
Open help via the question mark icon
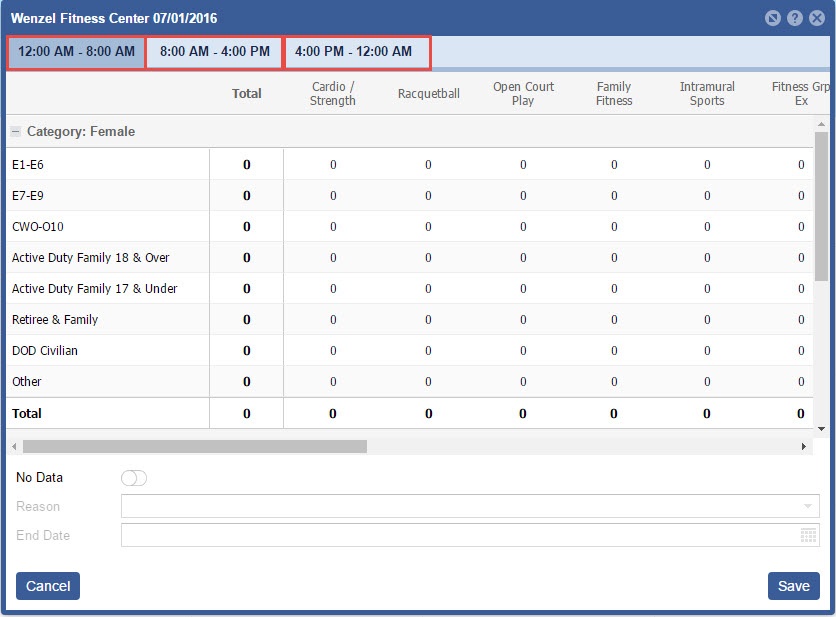tap(795, 19)
